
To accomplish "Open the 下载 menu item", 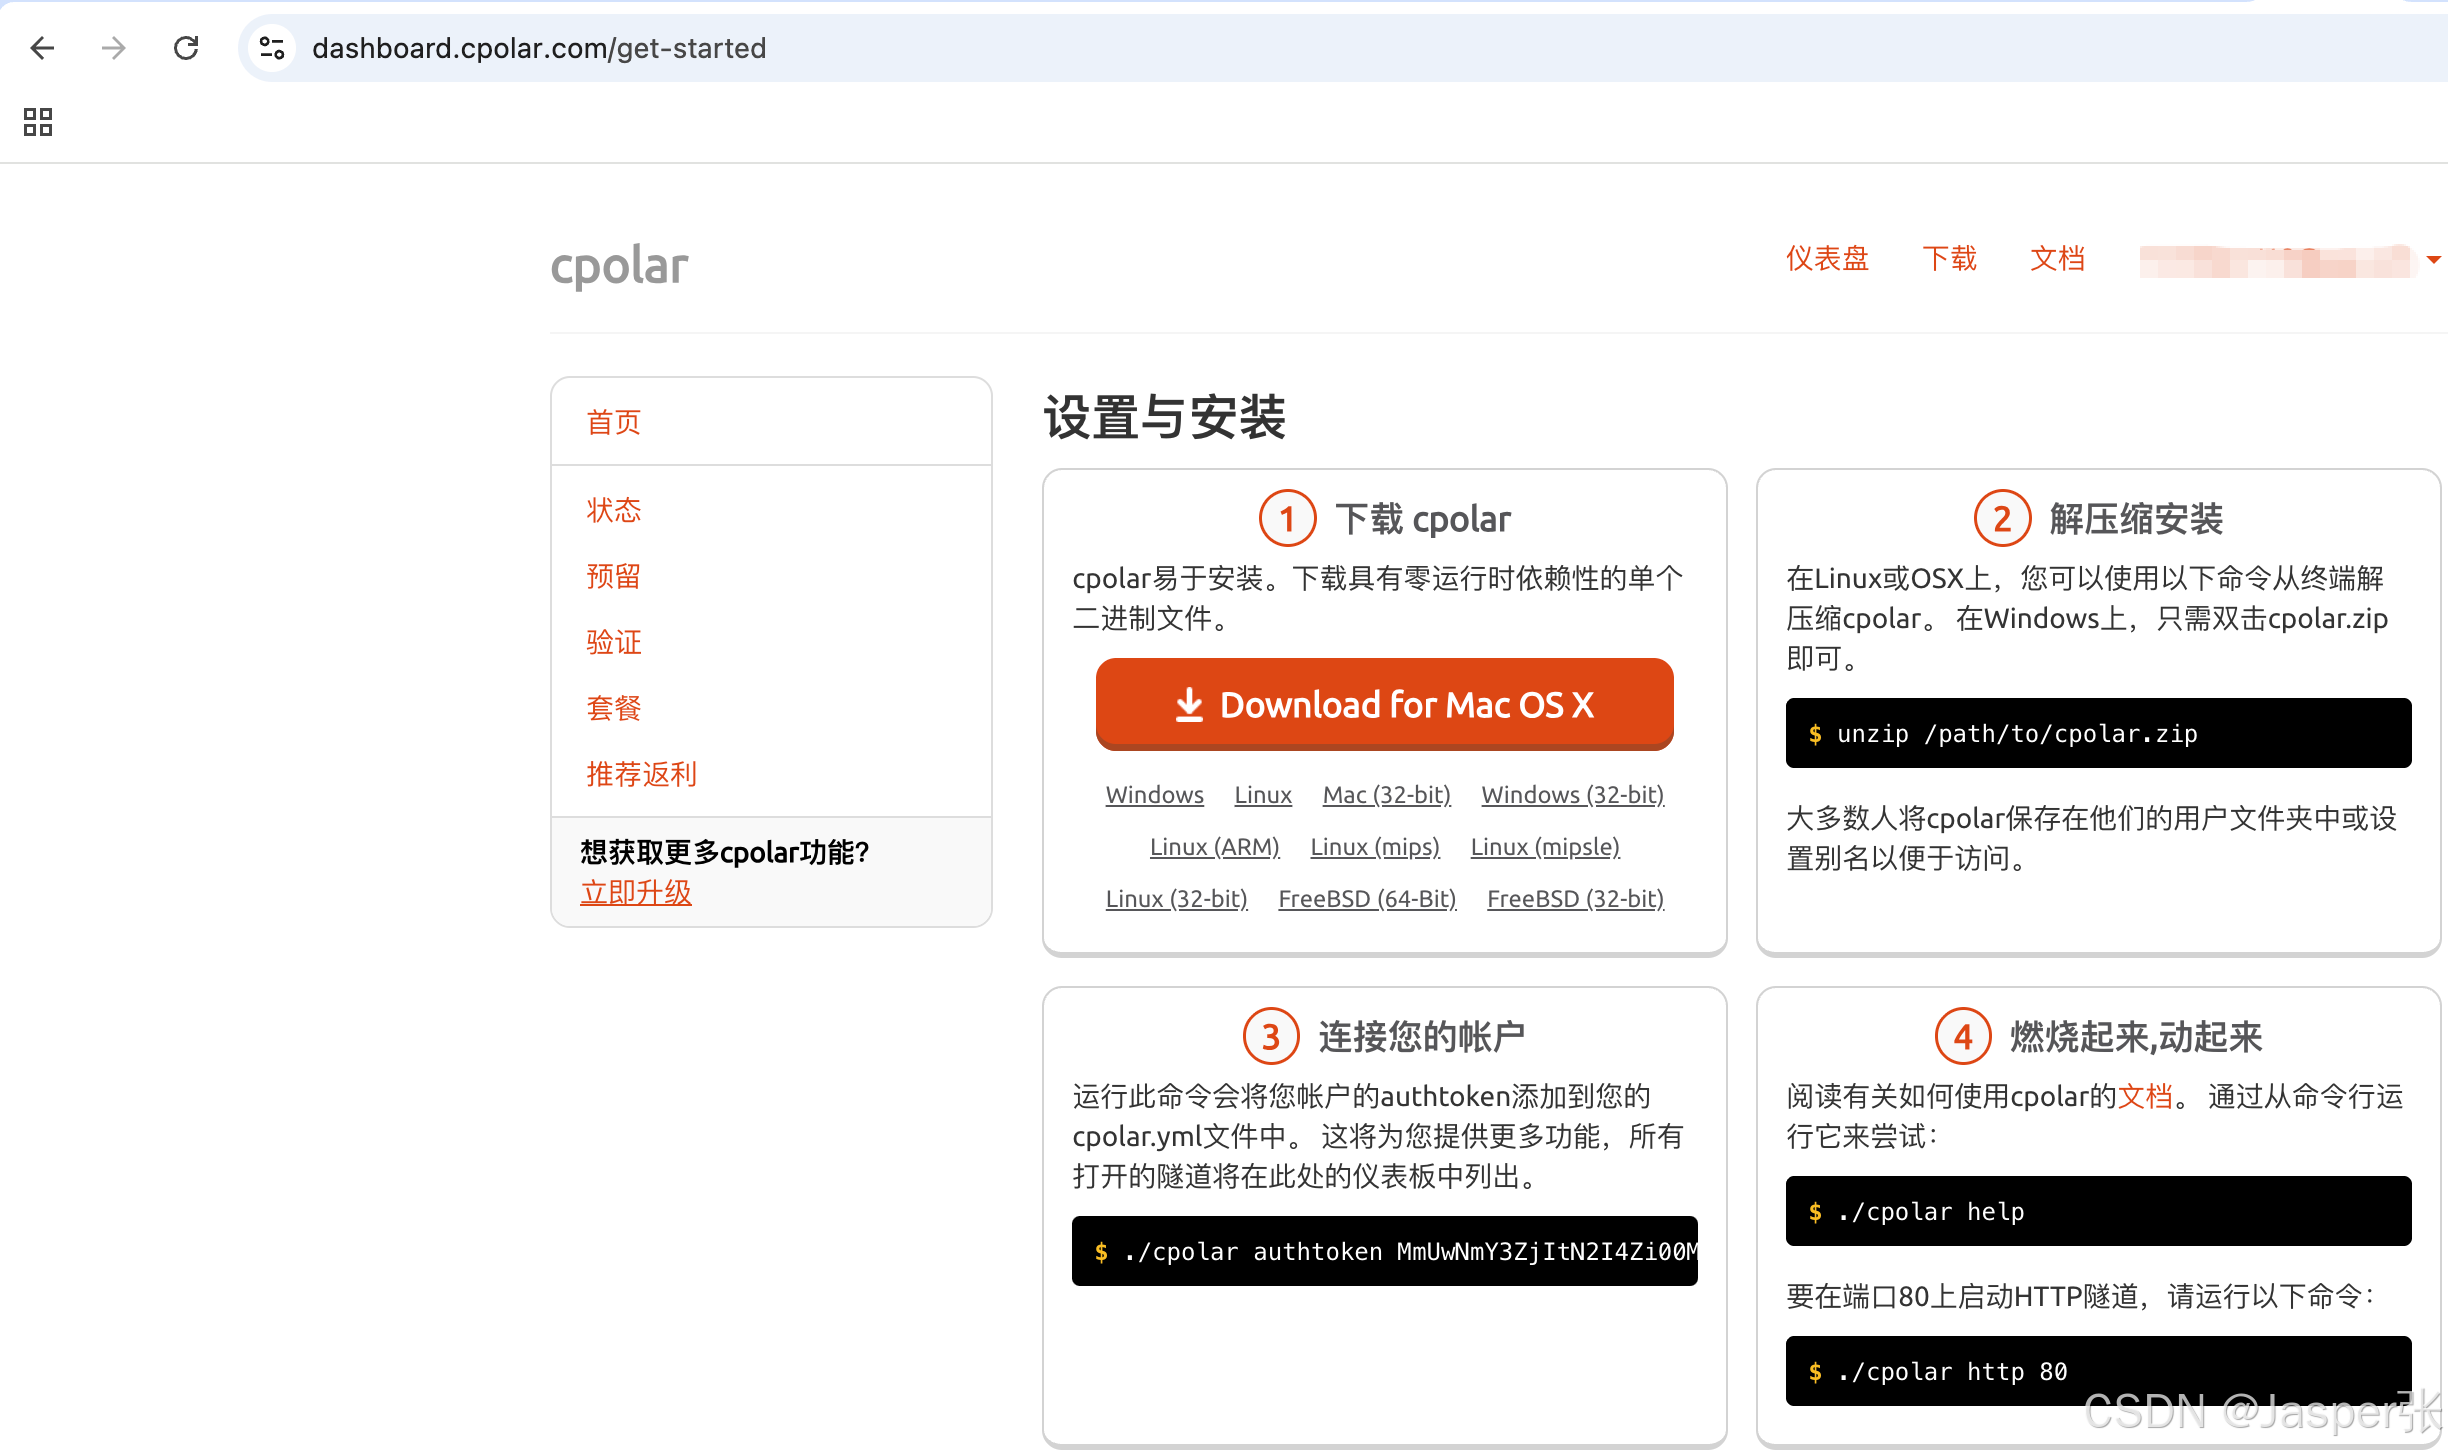I will tap(1949, 259).
